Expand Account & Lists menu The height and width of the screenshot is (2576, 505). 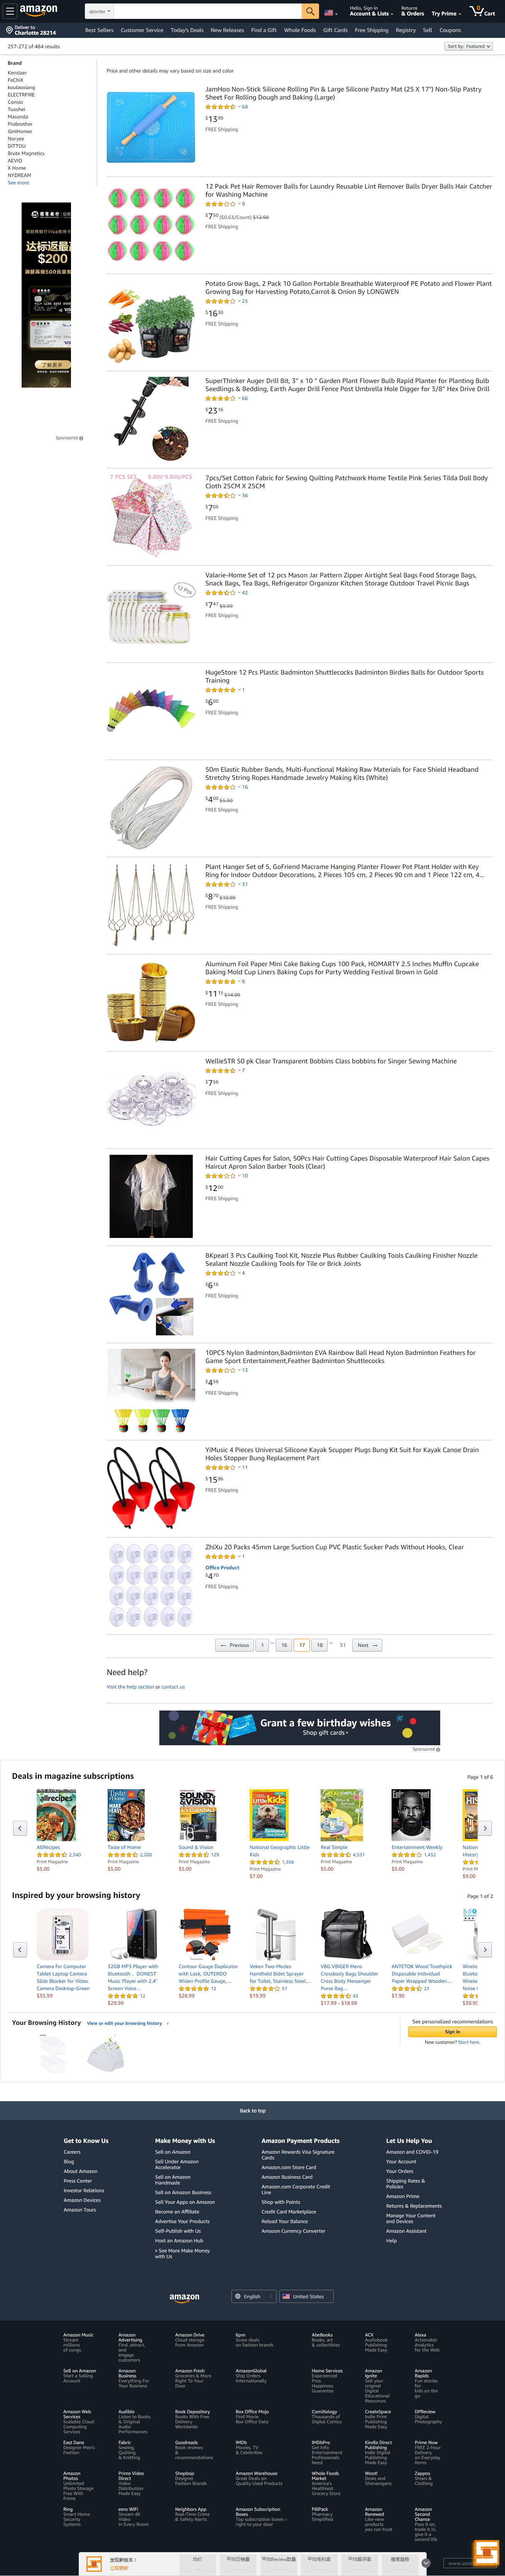pyautogui.click(x=370, y=11)
